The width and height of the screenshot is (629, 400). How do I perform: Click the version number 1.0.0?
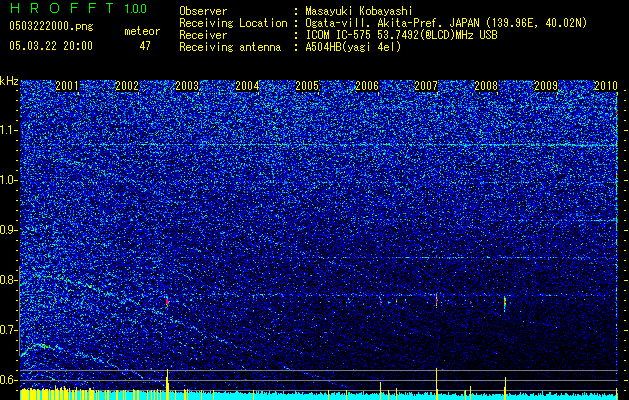[135, 9]
